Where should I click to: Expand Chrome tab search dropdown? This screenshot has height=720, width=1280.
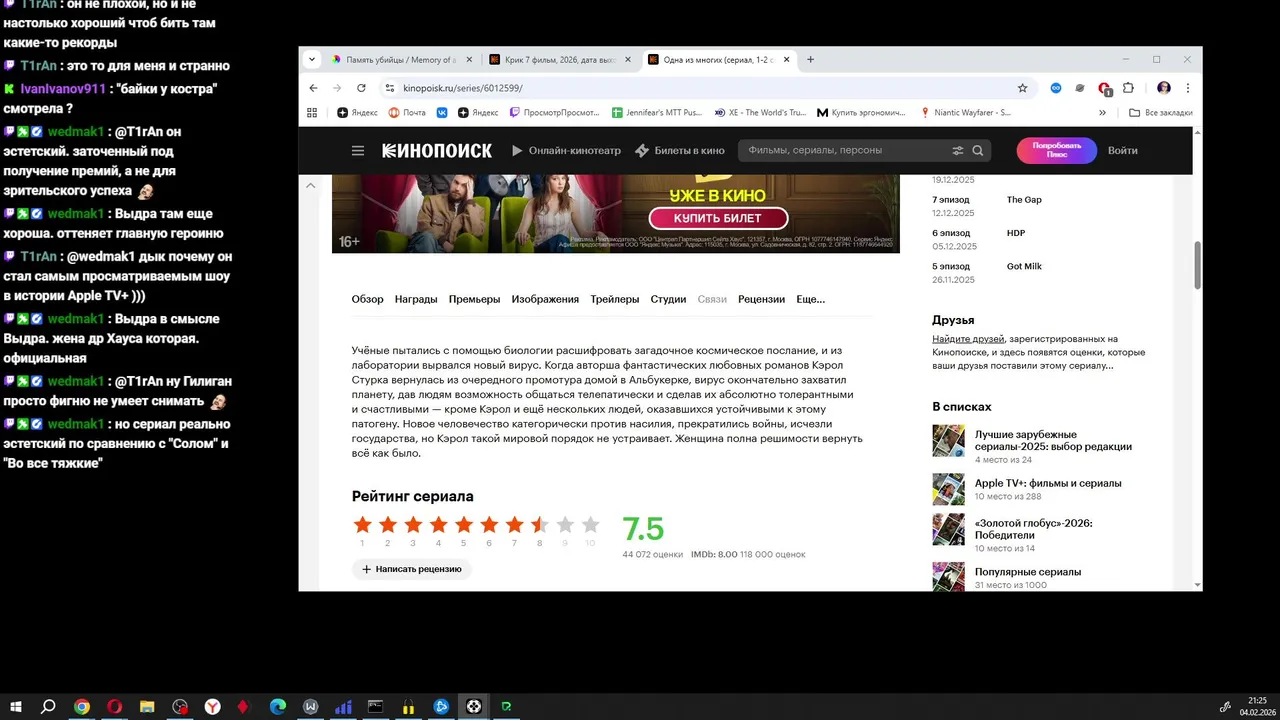(312, 59)
